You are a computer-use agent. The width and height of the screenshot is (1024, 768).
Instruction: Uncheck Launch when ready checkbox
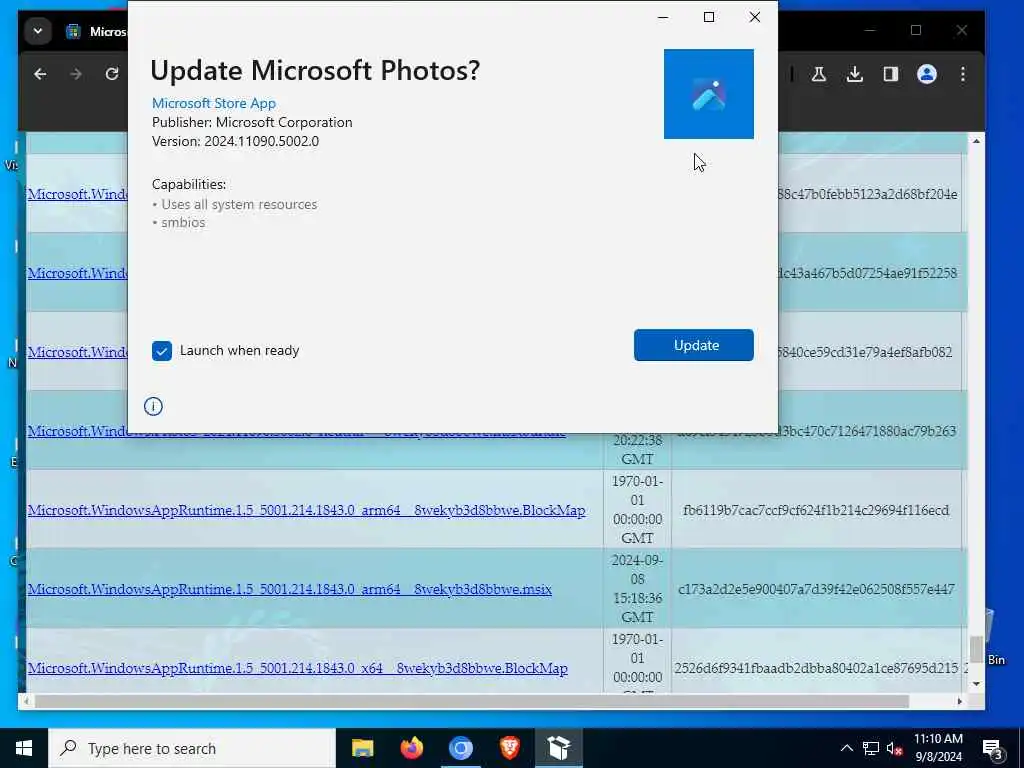point(161,351)
